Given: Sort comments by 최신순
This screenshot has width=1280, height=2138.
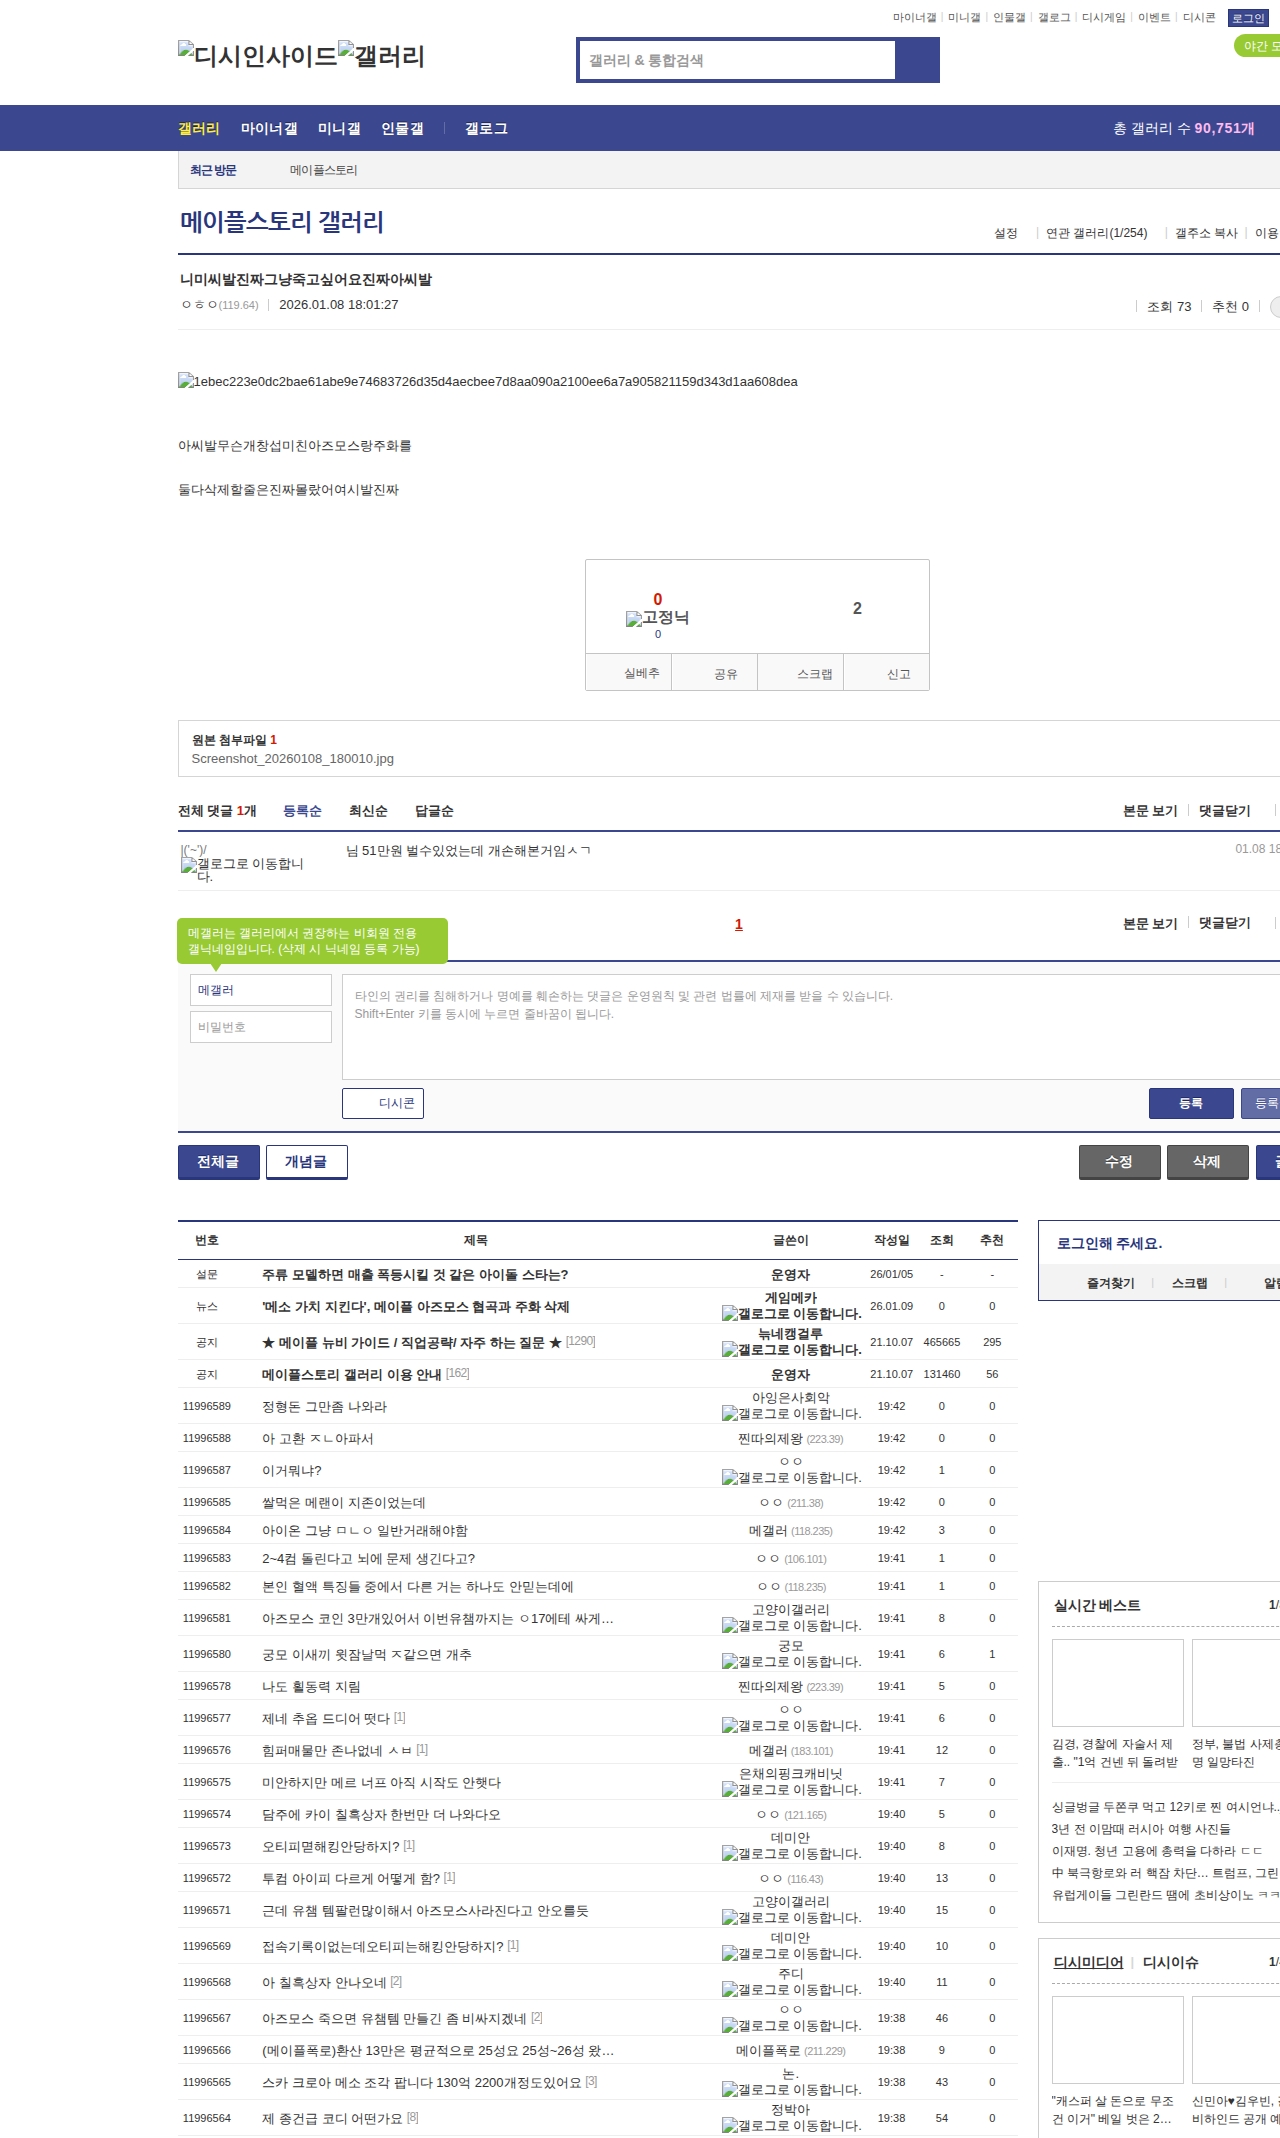Looking at the screenshot, I should click(x=368, y=811).
